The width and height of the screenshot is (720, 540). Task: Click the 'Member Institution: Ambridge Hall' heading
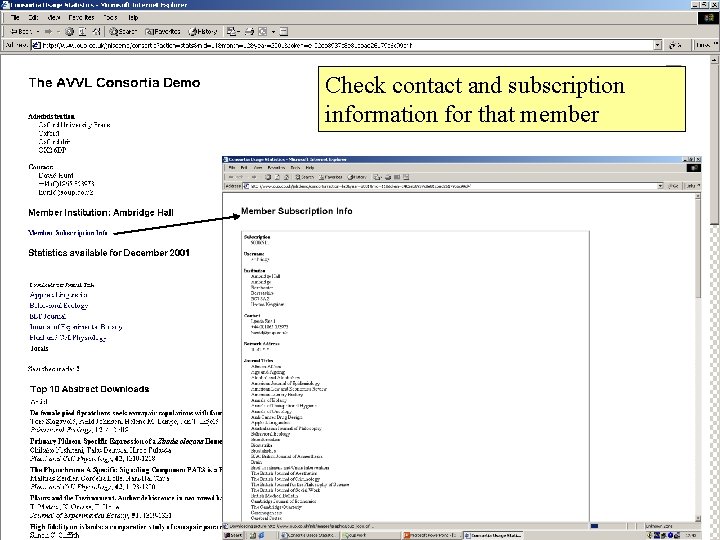tap(101, 213)
